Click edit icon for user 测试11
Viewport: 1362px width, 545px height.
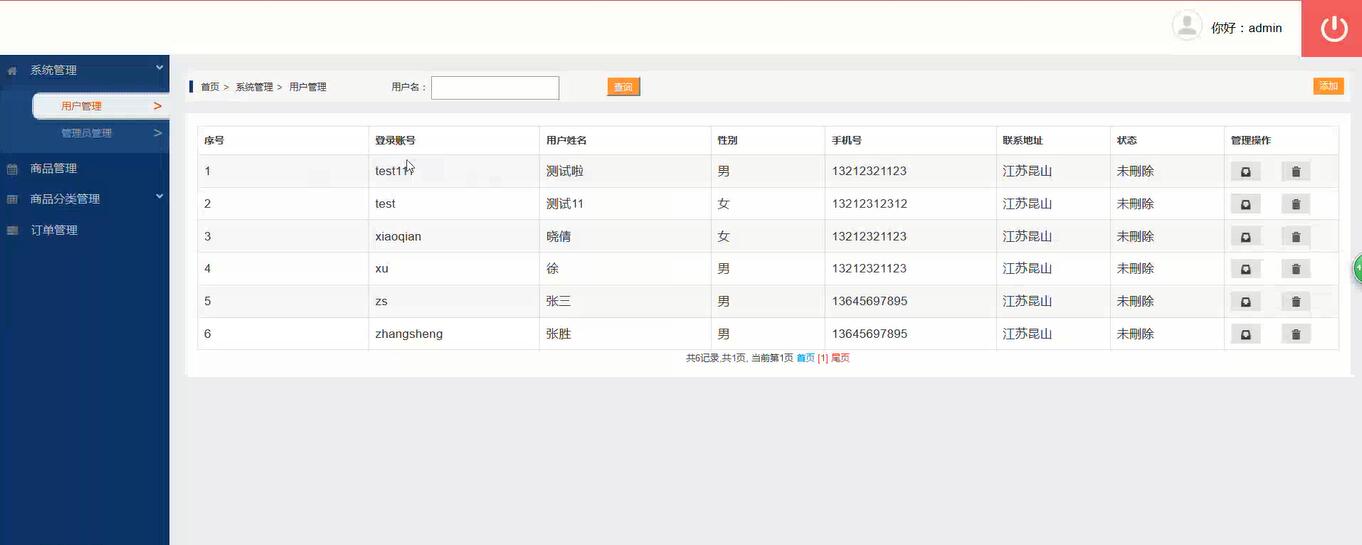[x=1246, y=205]
